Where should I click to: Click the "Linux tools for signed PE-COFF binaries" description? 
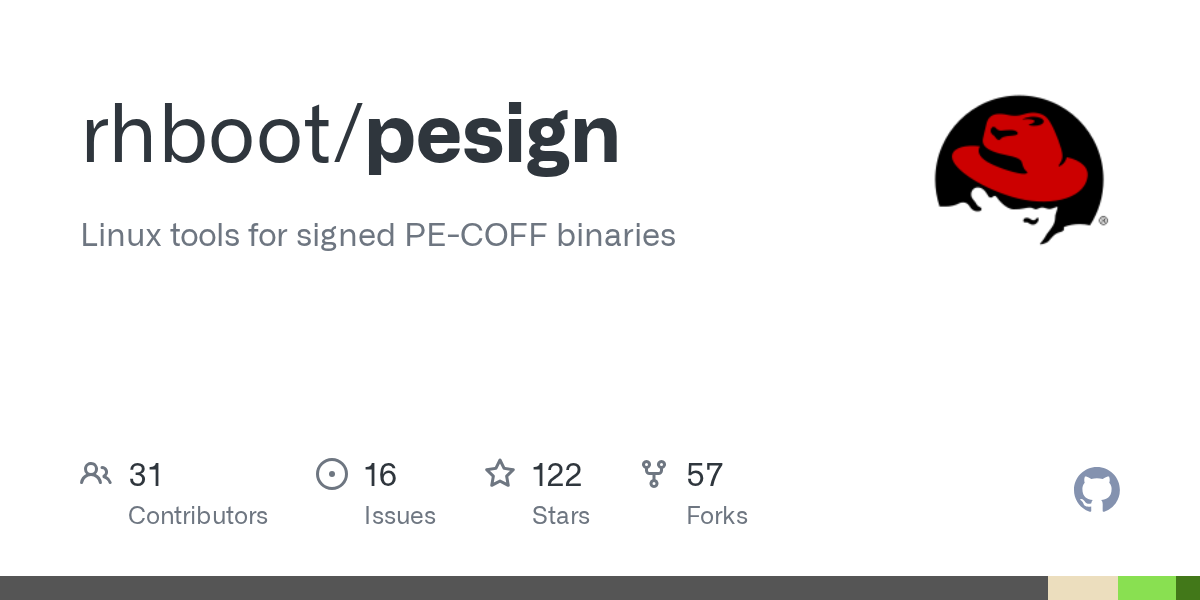coord(378,235)
